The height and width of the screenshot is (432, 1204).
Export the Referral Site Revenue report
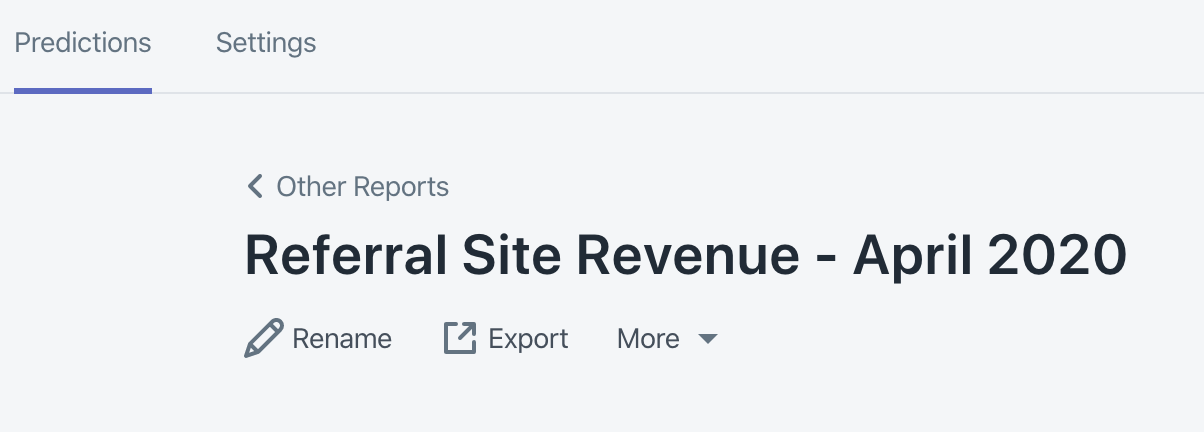coord(506,339)
